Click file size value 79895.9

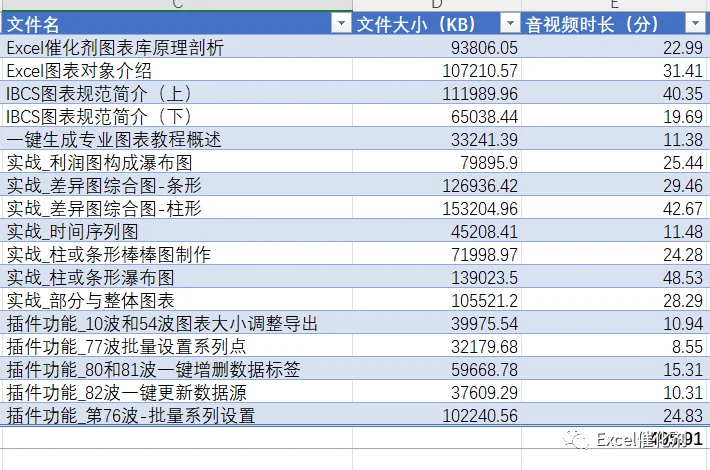pos(489,162)
